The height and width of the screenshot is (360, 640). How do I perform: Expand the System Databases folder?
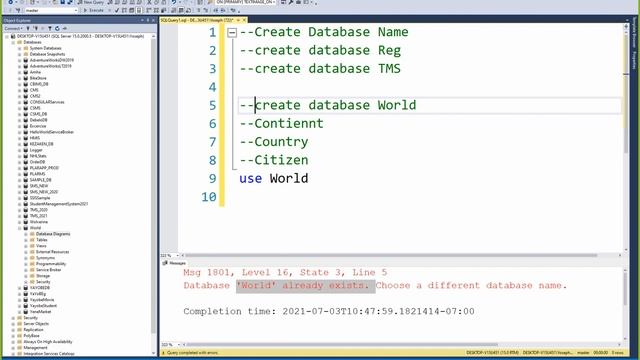pos(20,48)
